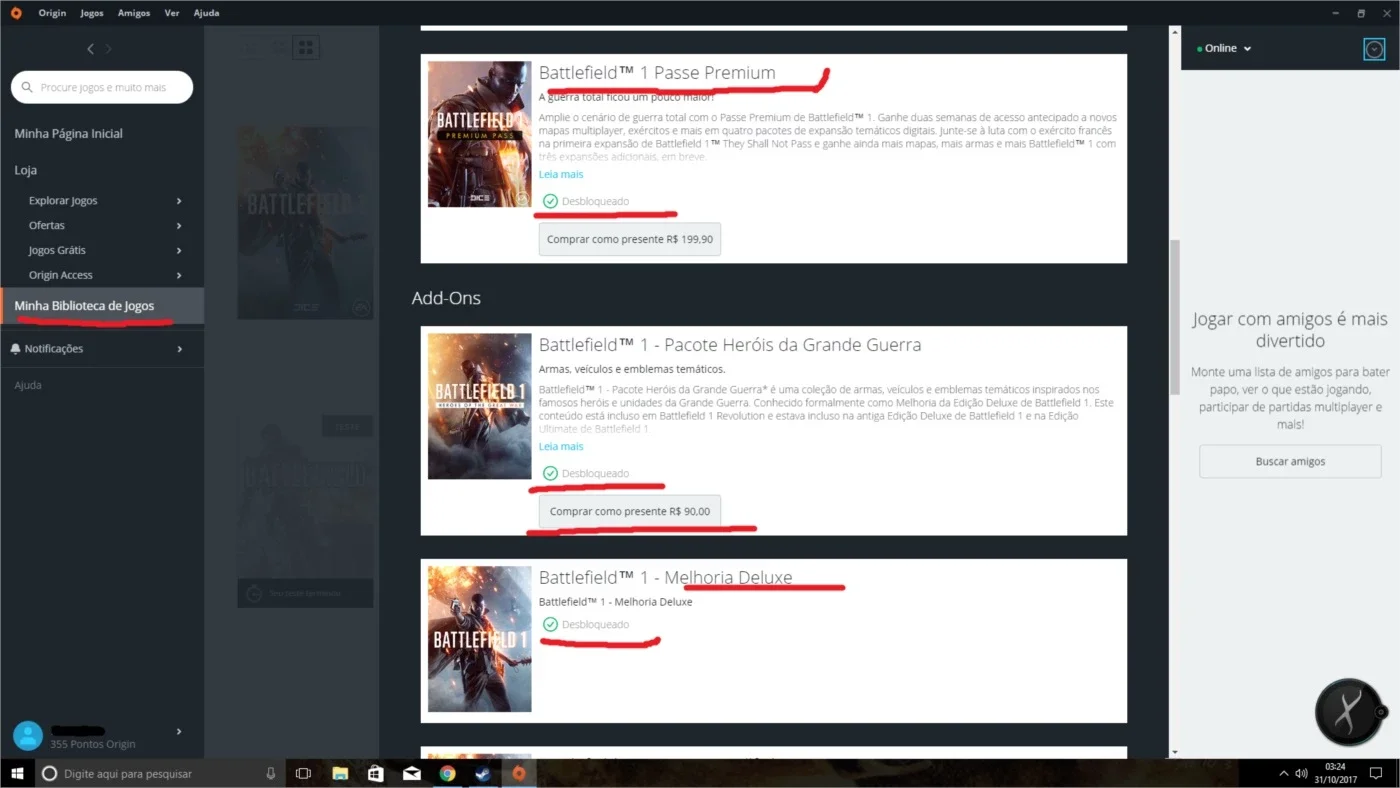
Task: Click the Battlefield 1 Premium Pass cover image
Action: tap(480, 134)
